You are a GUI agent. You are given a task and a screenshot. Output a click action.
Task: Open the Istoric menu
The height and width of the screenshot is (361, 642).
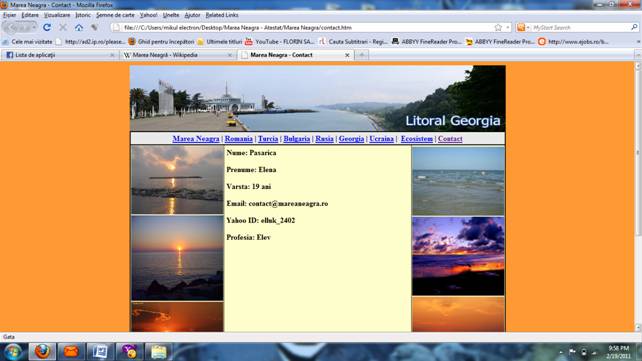pos(83,15)
